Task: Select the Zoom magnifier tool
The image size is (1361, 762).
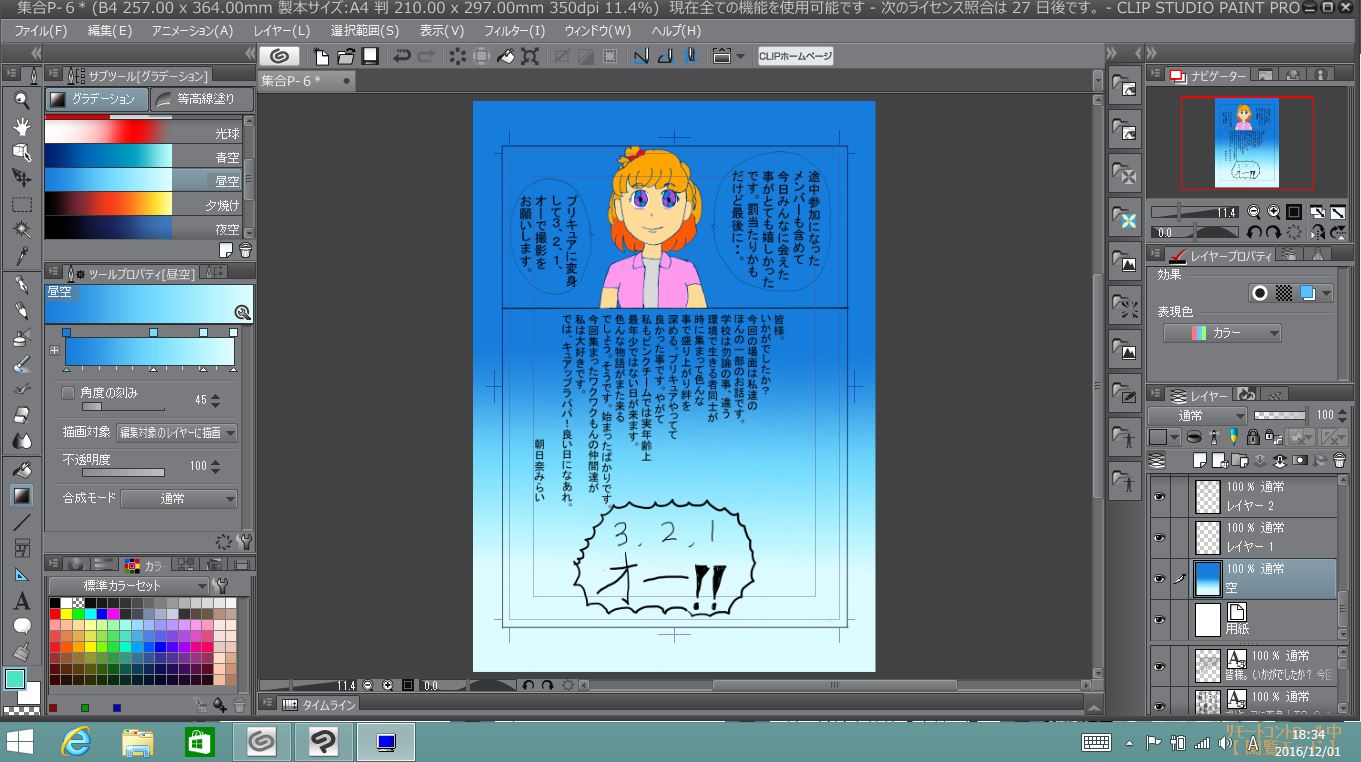Action: [21, 99]
